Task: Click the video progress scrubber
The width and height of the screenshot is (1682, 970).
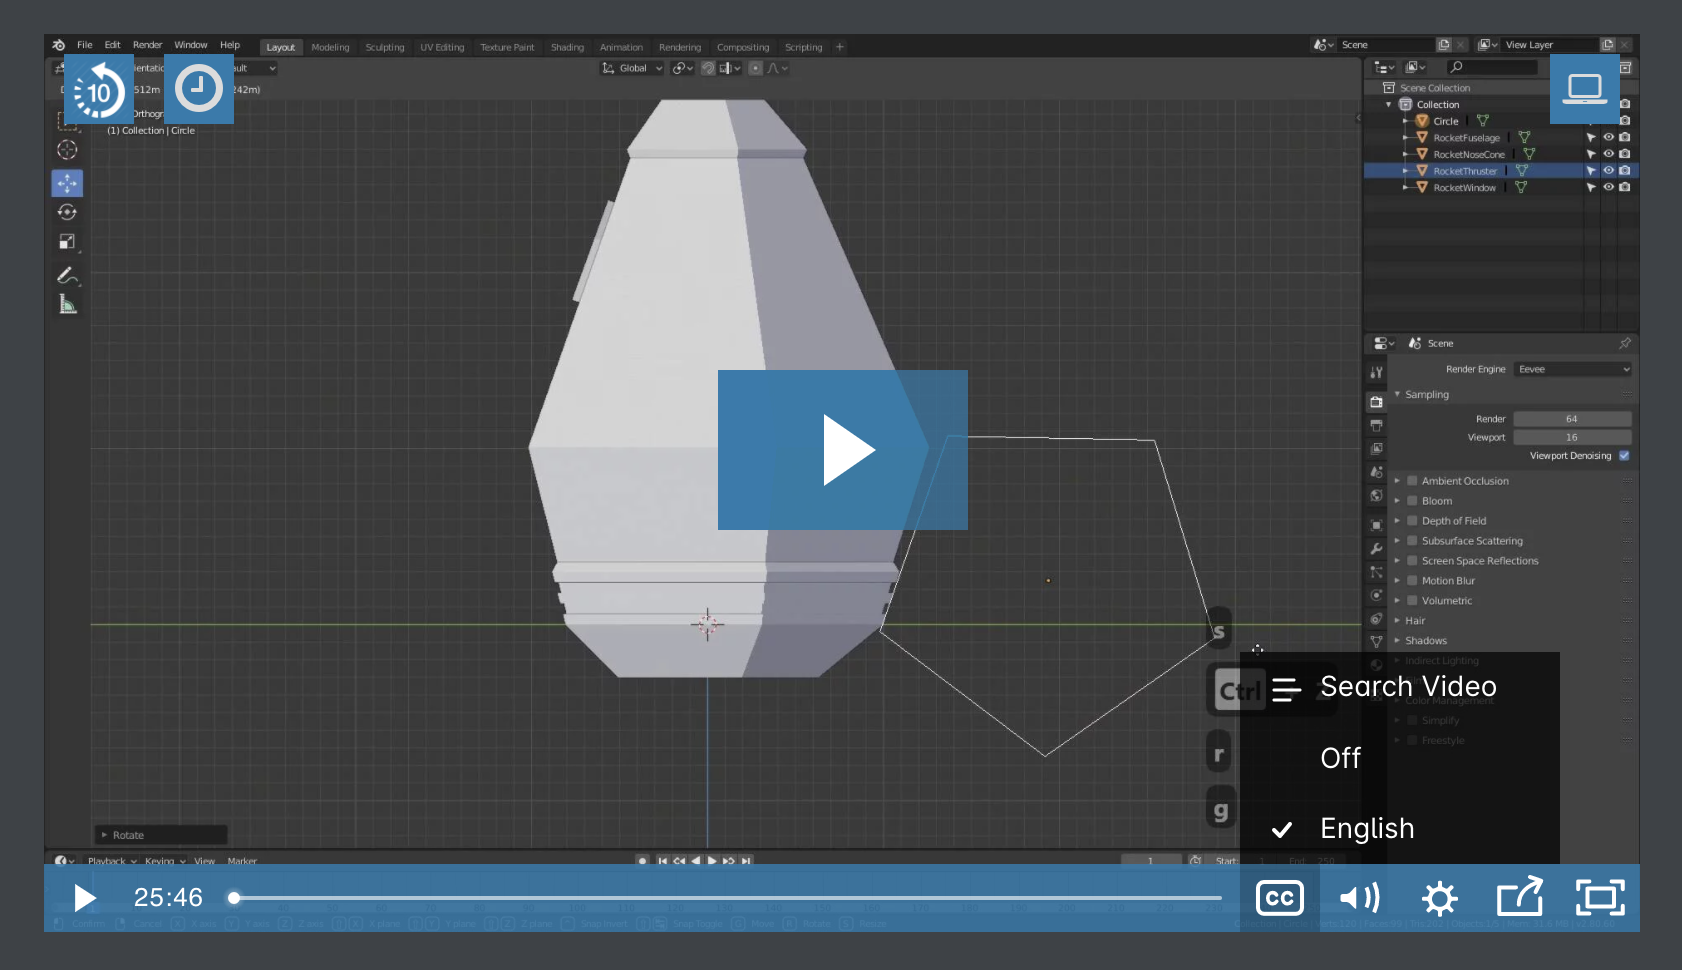Action: (234, 898)
